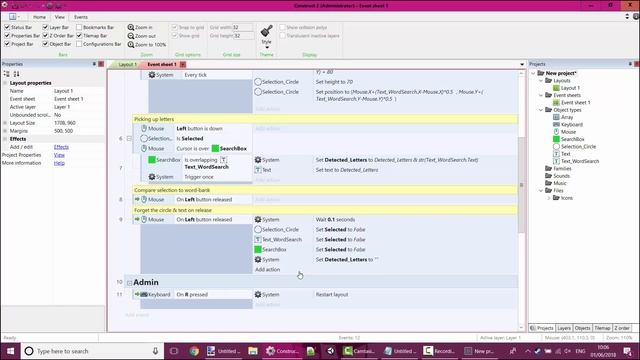Close the Properties panel with red X
The image size is (640, 360).
[101, 64]
